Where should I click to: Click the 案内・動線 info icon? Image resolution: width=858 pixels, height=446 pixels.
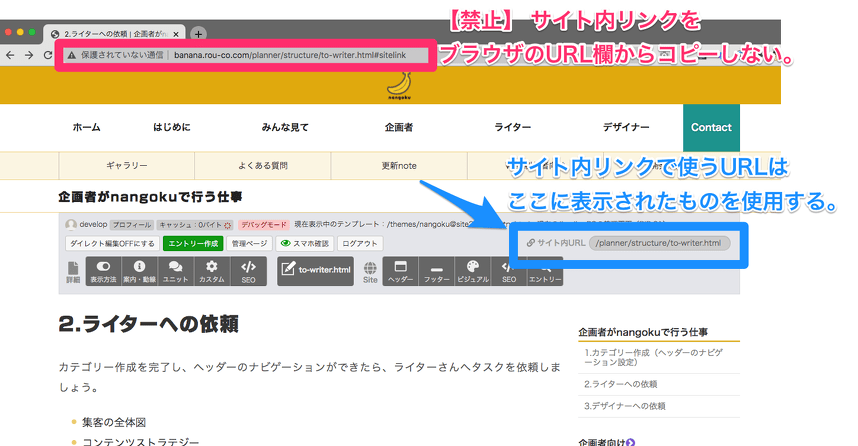pyautogui.click(x=139, y=271)
